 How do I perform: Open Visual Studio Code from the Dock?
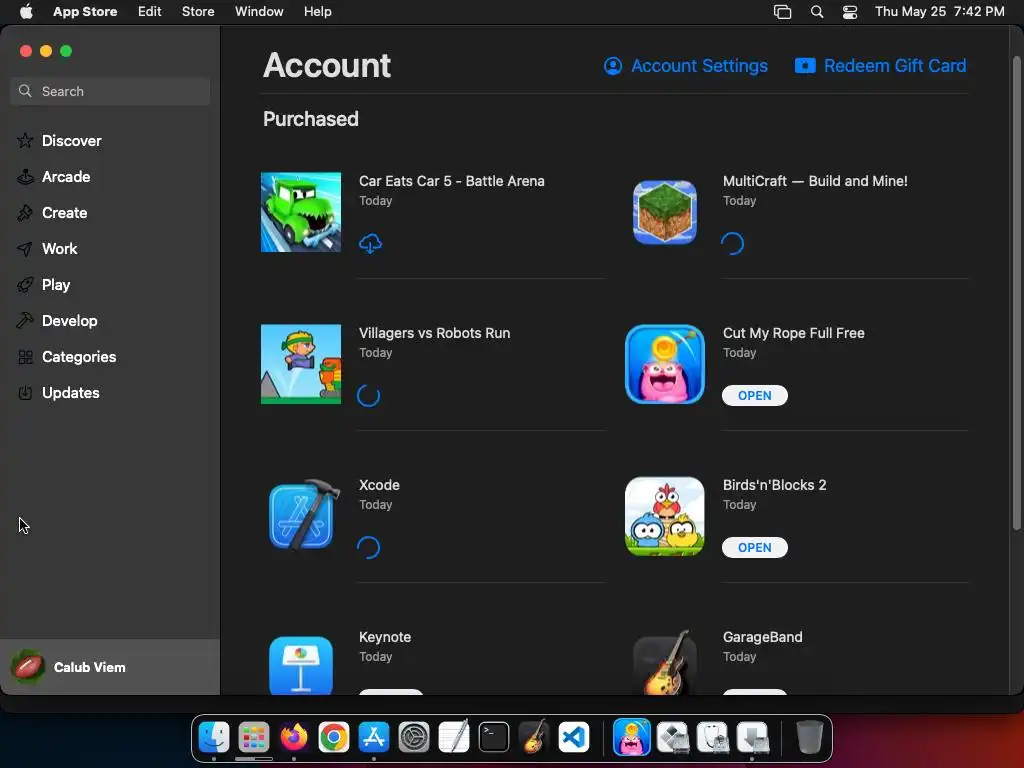click(x=574, y=737)
